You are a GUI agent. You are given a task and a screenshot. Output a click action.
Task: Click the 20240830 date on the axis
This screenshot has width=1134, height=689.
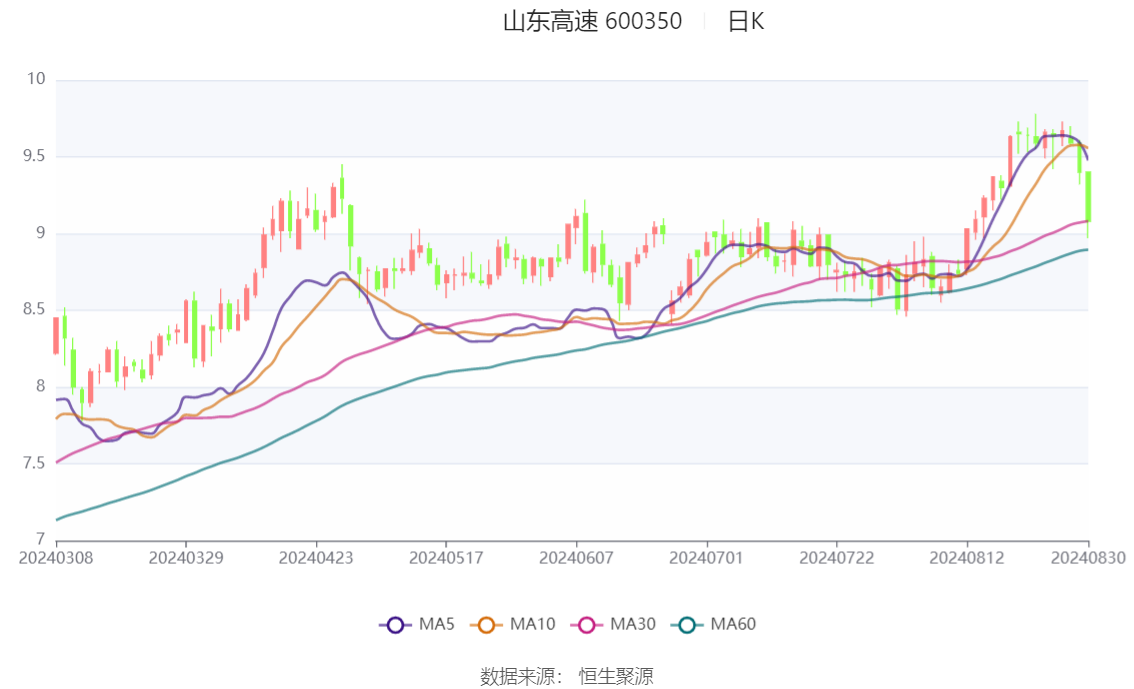pyautogui.click(x=1088, y=558)
